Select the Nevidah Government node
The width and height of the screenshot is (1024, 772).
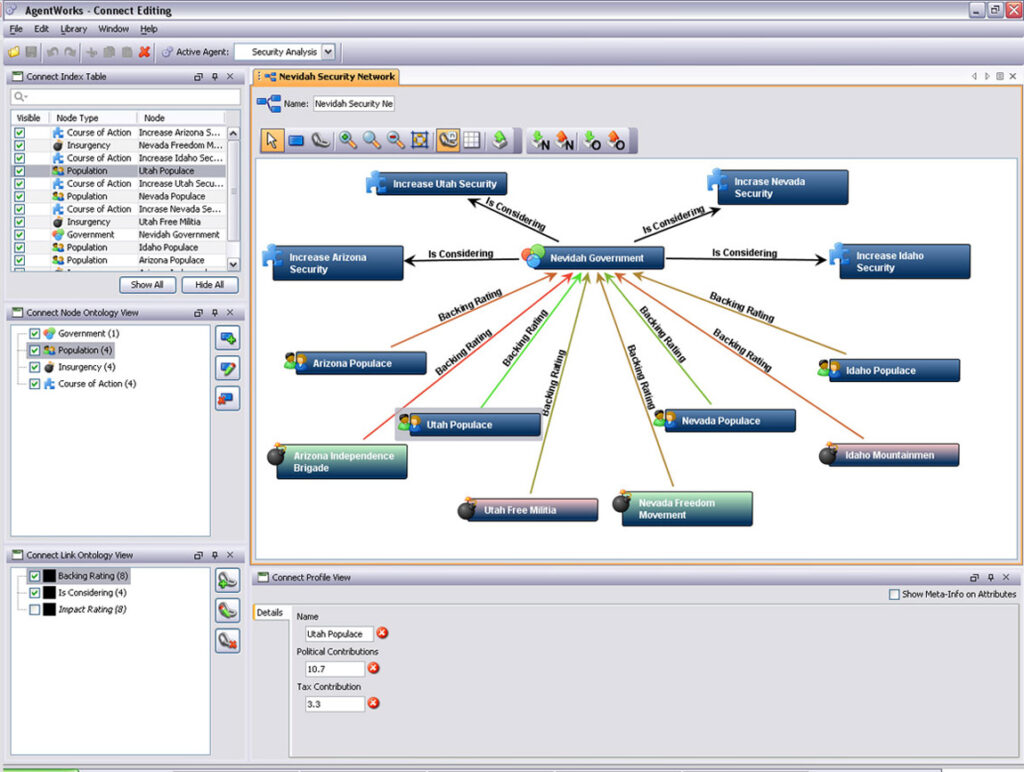[593, 258]
